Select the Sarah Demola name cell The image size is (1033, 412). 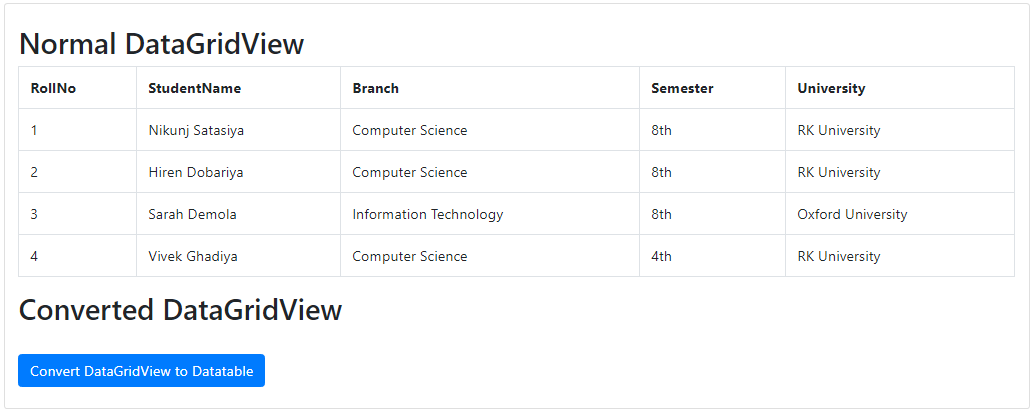click(x=192, y=214)
